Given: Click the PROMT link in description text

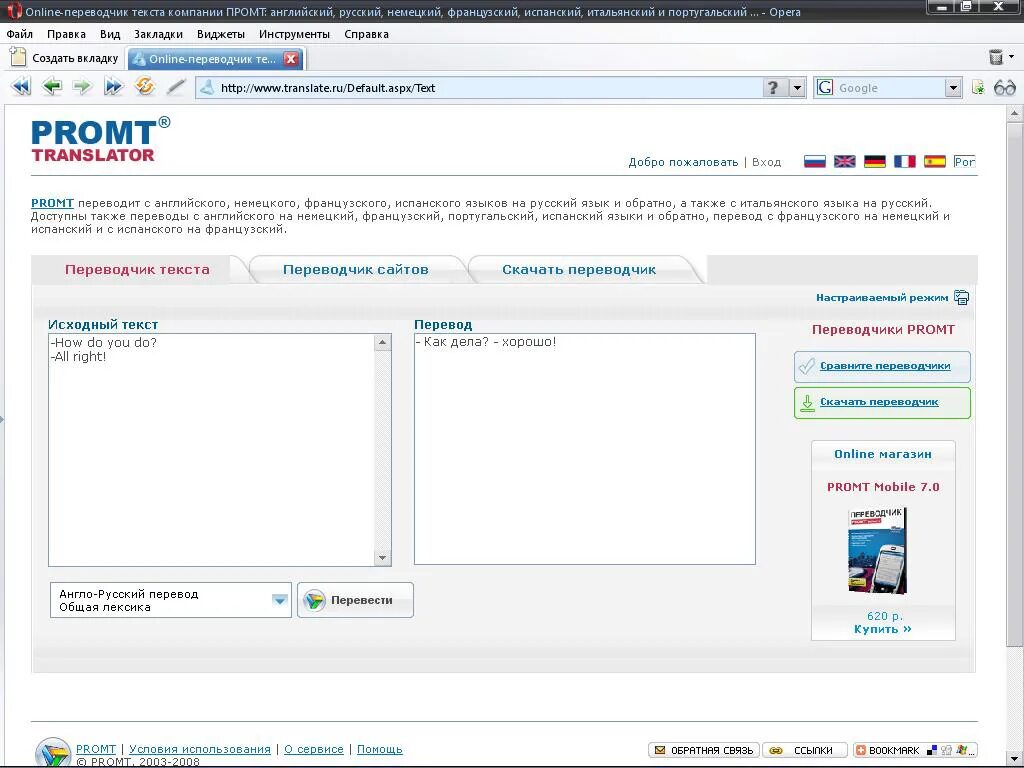Looking at the screenshot, I should coord(52,203).
